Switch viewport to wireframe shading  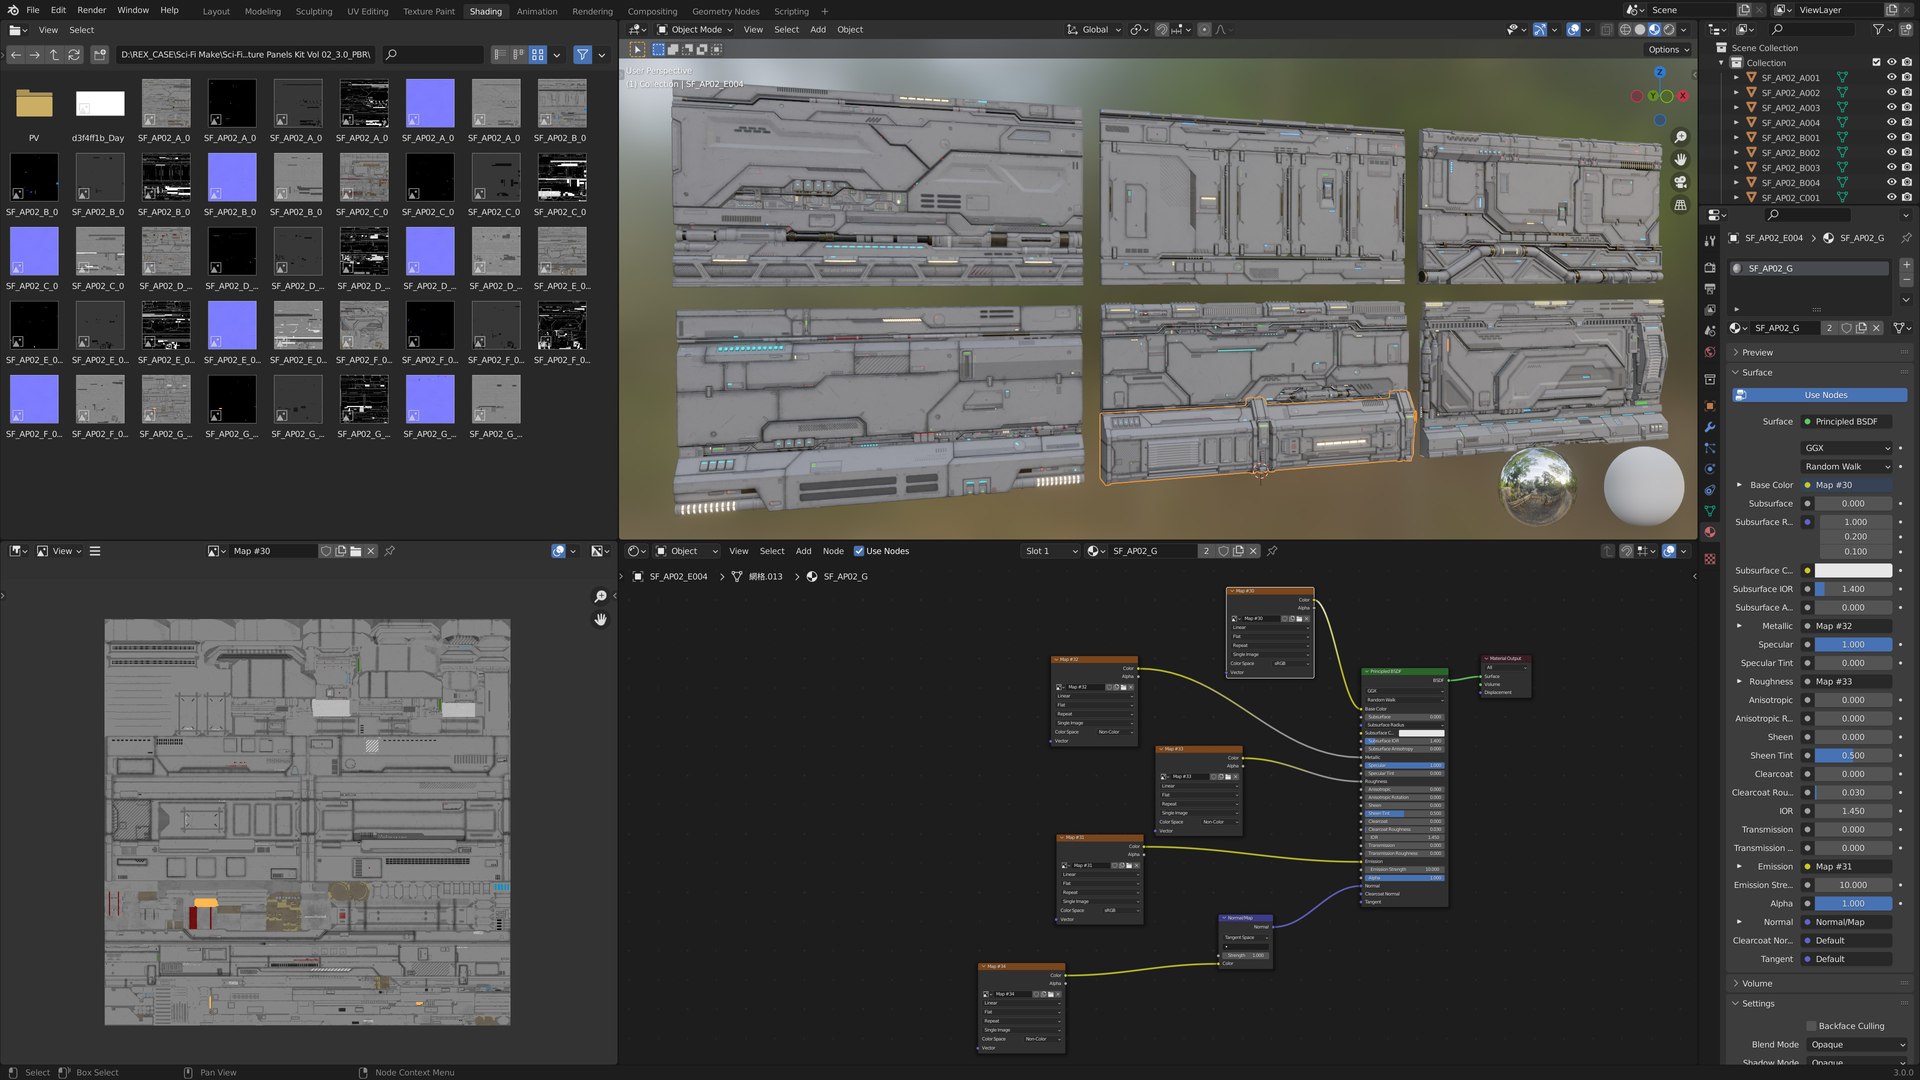1625,30
